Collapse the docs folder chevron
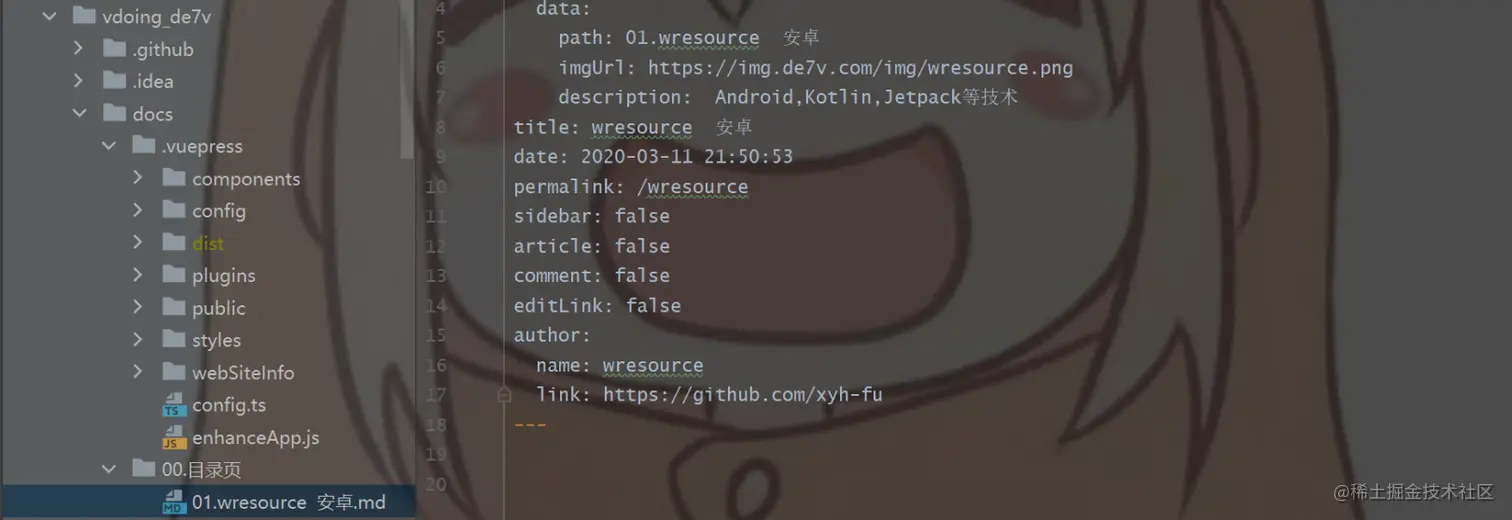Viewport: 1512px width, 520px height. pyautogui.click(x=79, y=113)
